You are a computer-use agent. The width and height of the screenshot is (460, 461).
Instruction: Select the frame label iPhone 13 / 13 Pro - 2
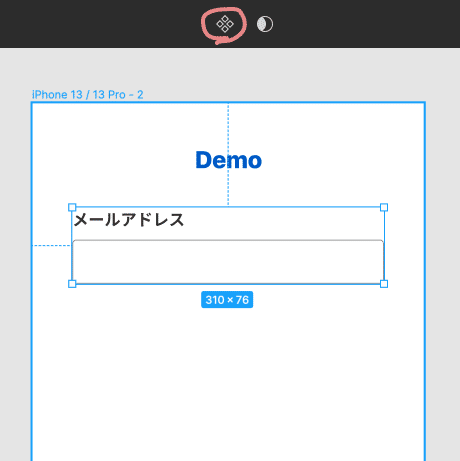[x=88, y=95]
